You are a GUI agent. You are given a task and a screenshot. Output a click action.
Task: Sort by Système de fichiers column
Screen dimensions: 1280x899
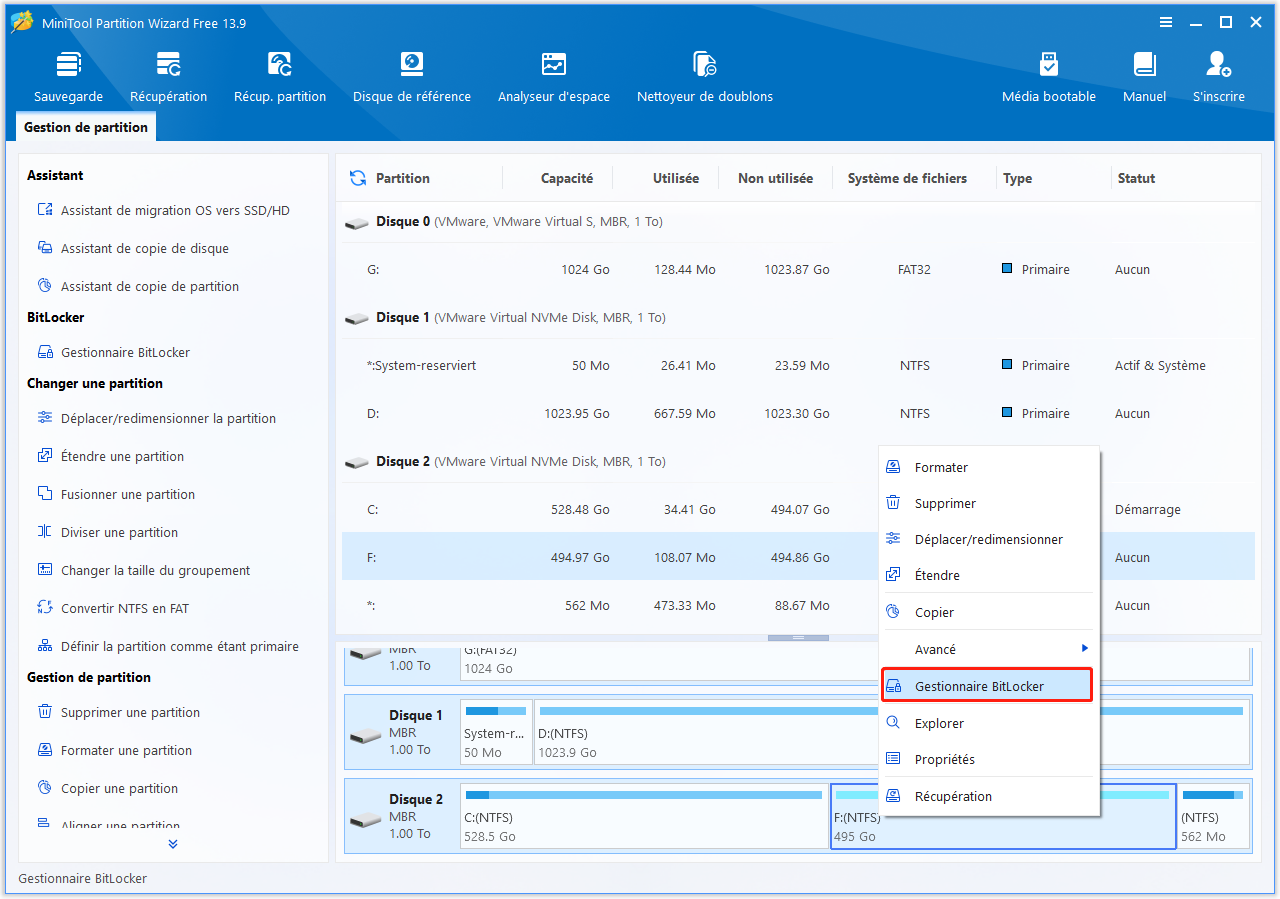click(x=907, y=178)
